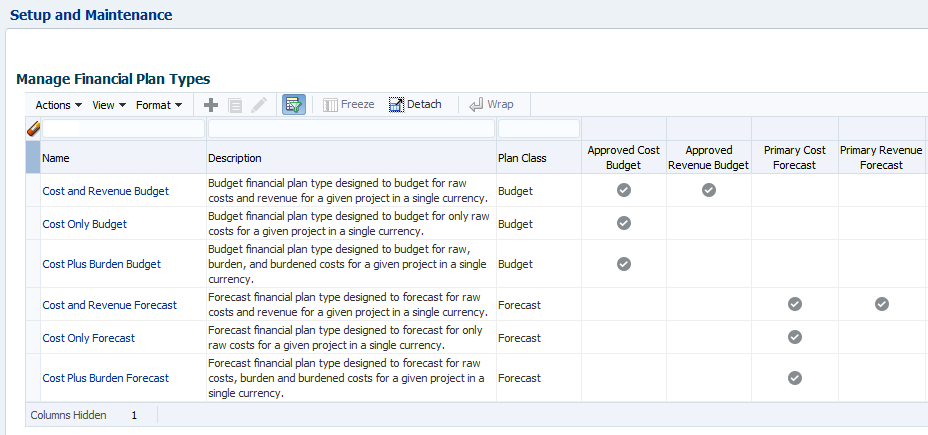The width and height of the screenshot is (928, 435).
Task: Toggle the Query By Example filter icon
Action: click(294, 105)
